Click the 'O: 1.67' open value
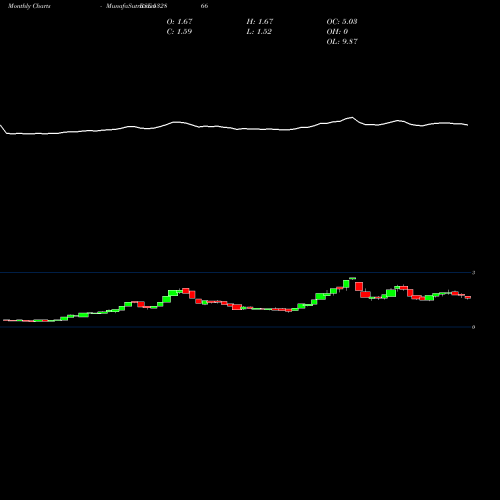 (x=179, y=21)
